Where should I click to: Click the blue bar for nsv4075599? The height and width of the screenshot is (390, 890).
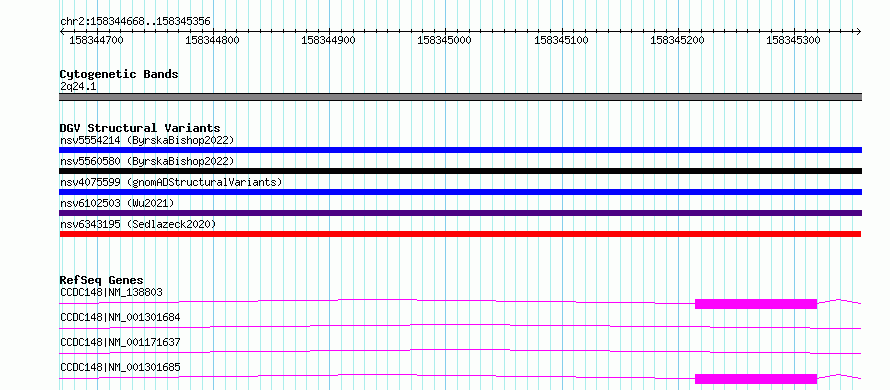(x=460, y=192)
